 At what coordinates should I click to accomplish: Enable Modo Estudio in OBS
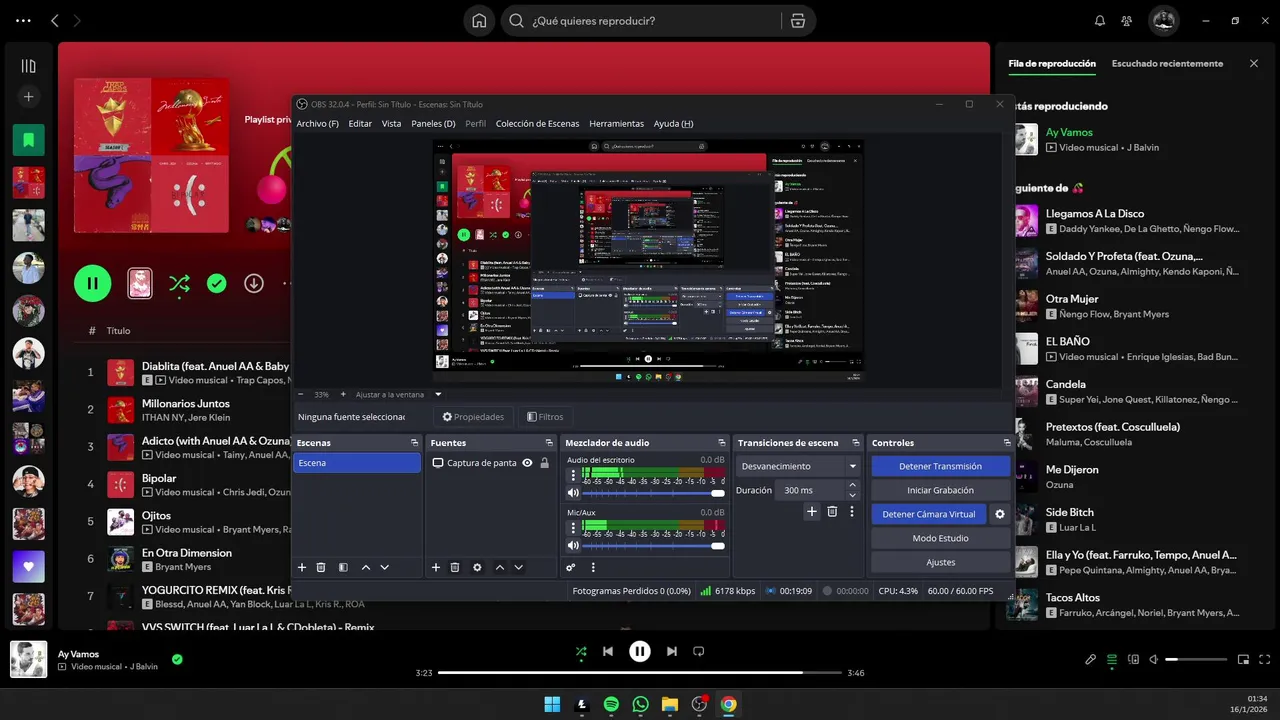(x=940, y=538)
